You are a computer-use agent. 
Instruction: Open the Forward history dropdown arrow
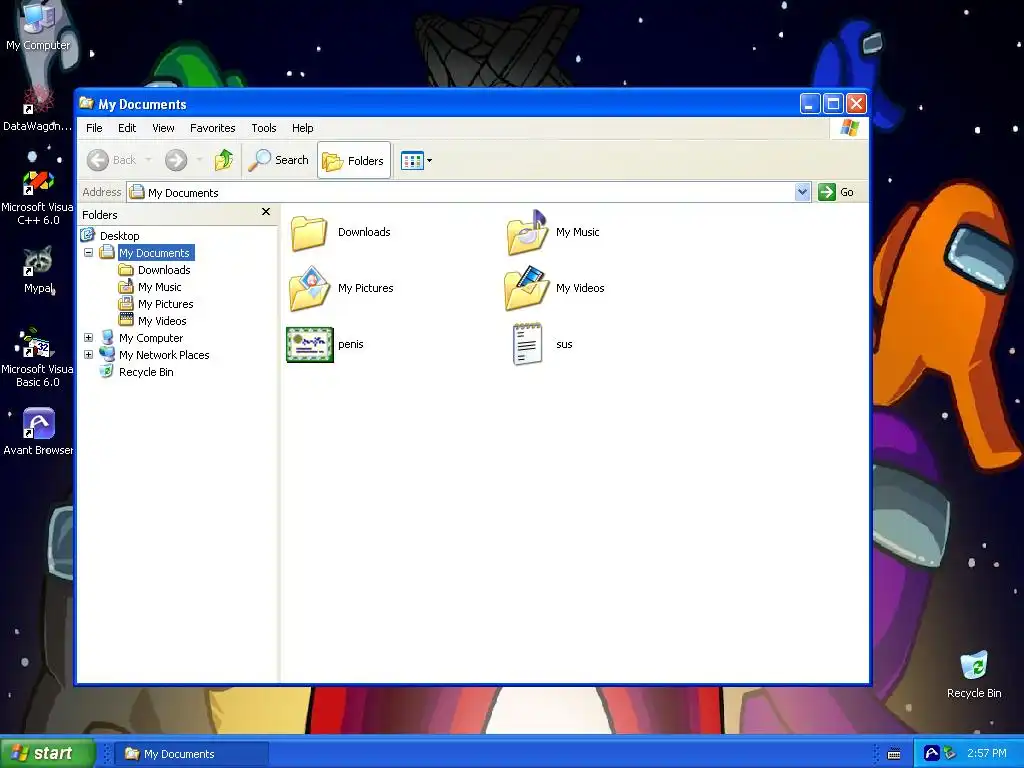click(199, 160)
